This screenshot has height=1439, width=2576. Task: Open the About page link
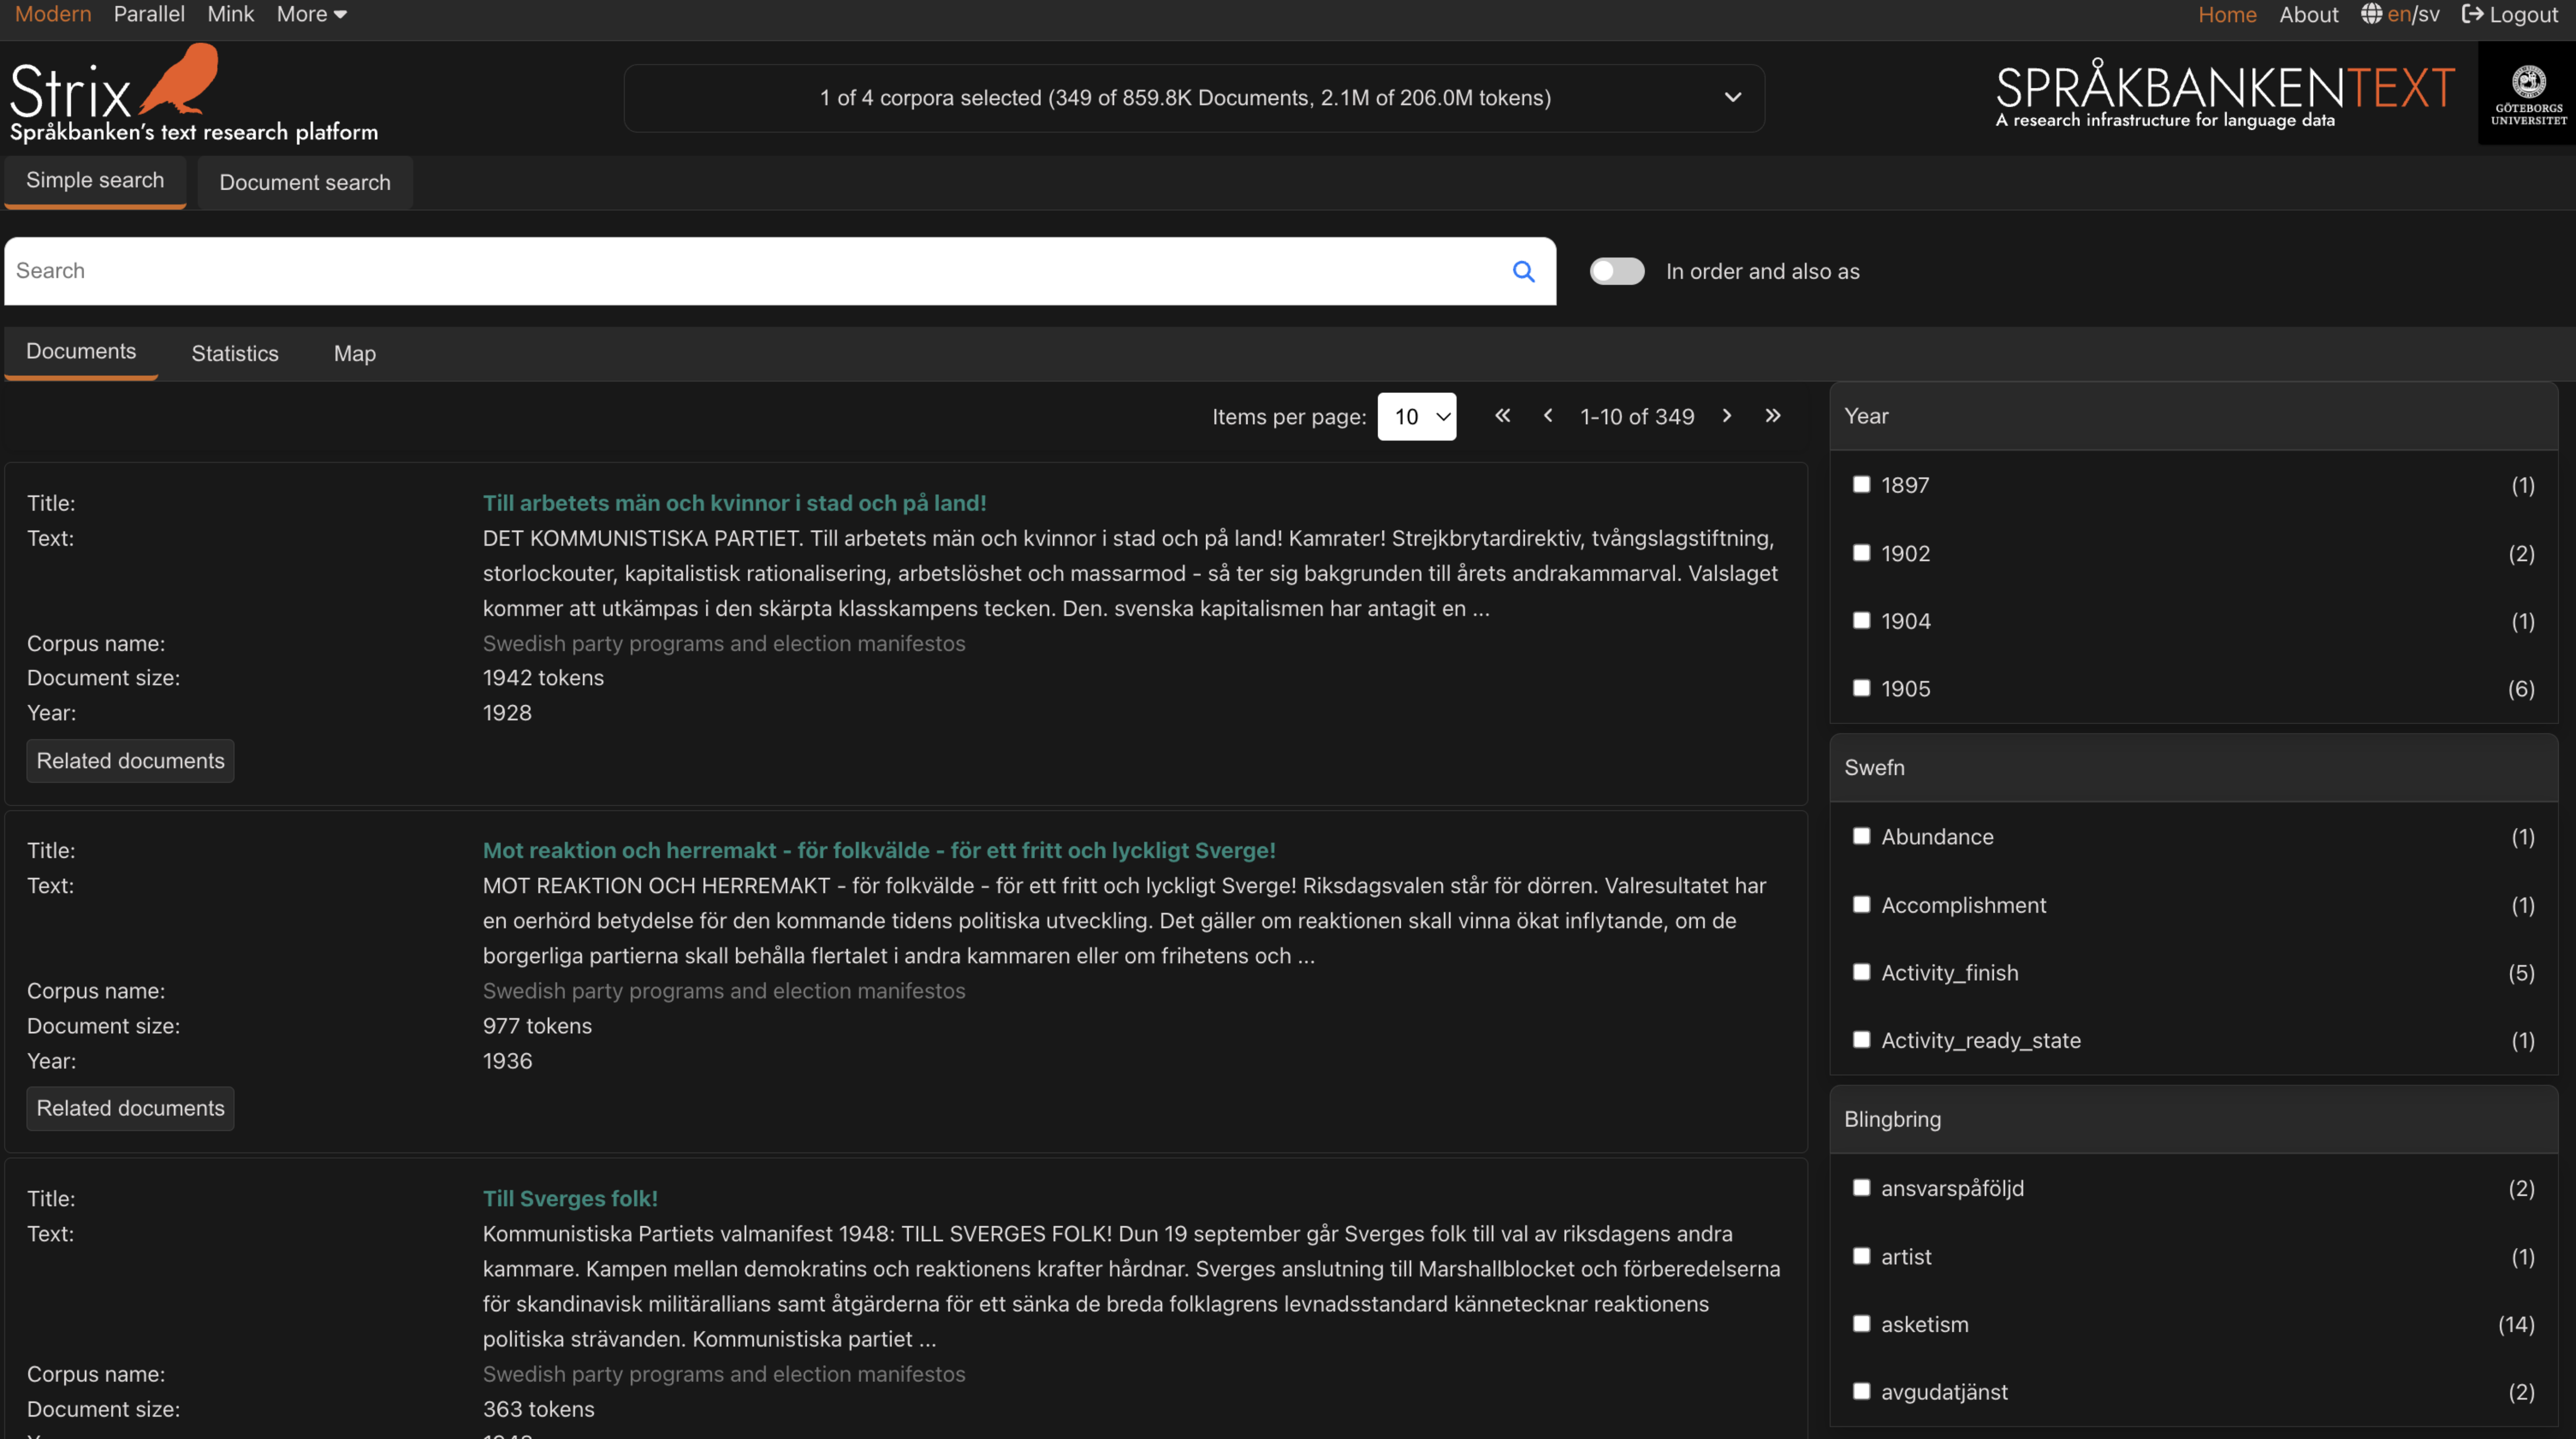point(2309,15)
